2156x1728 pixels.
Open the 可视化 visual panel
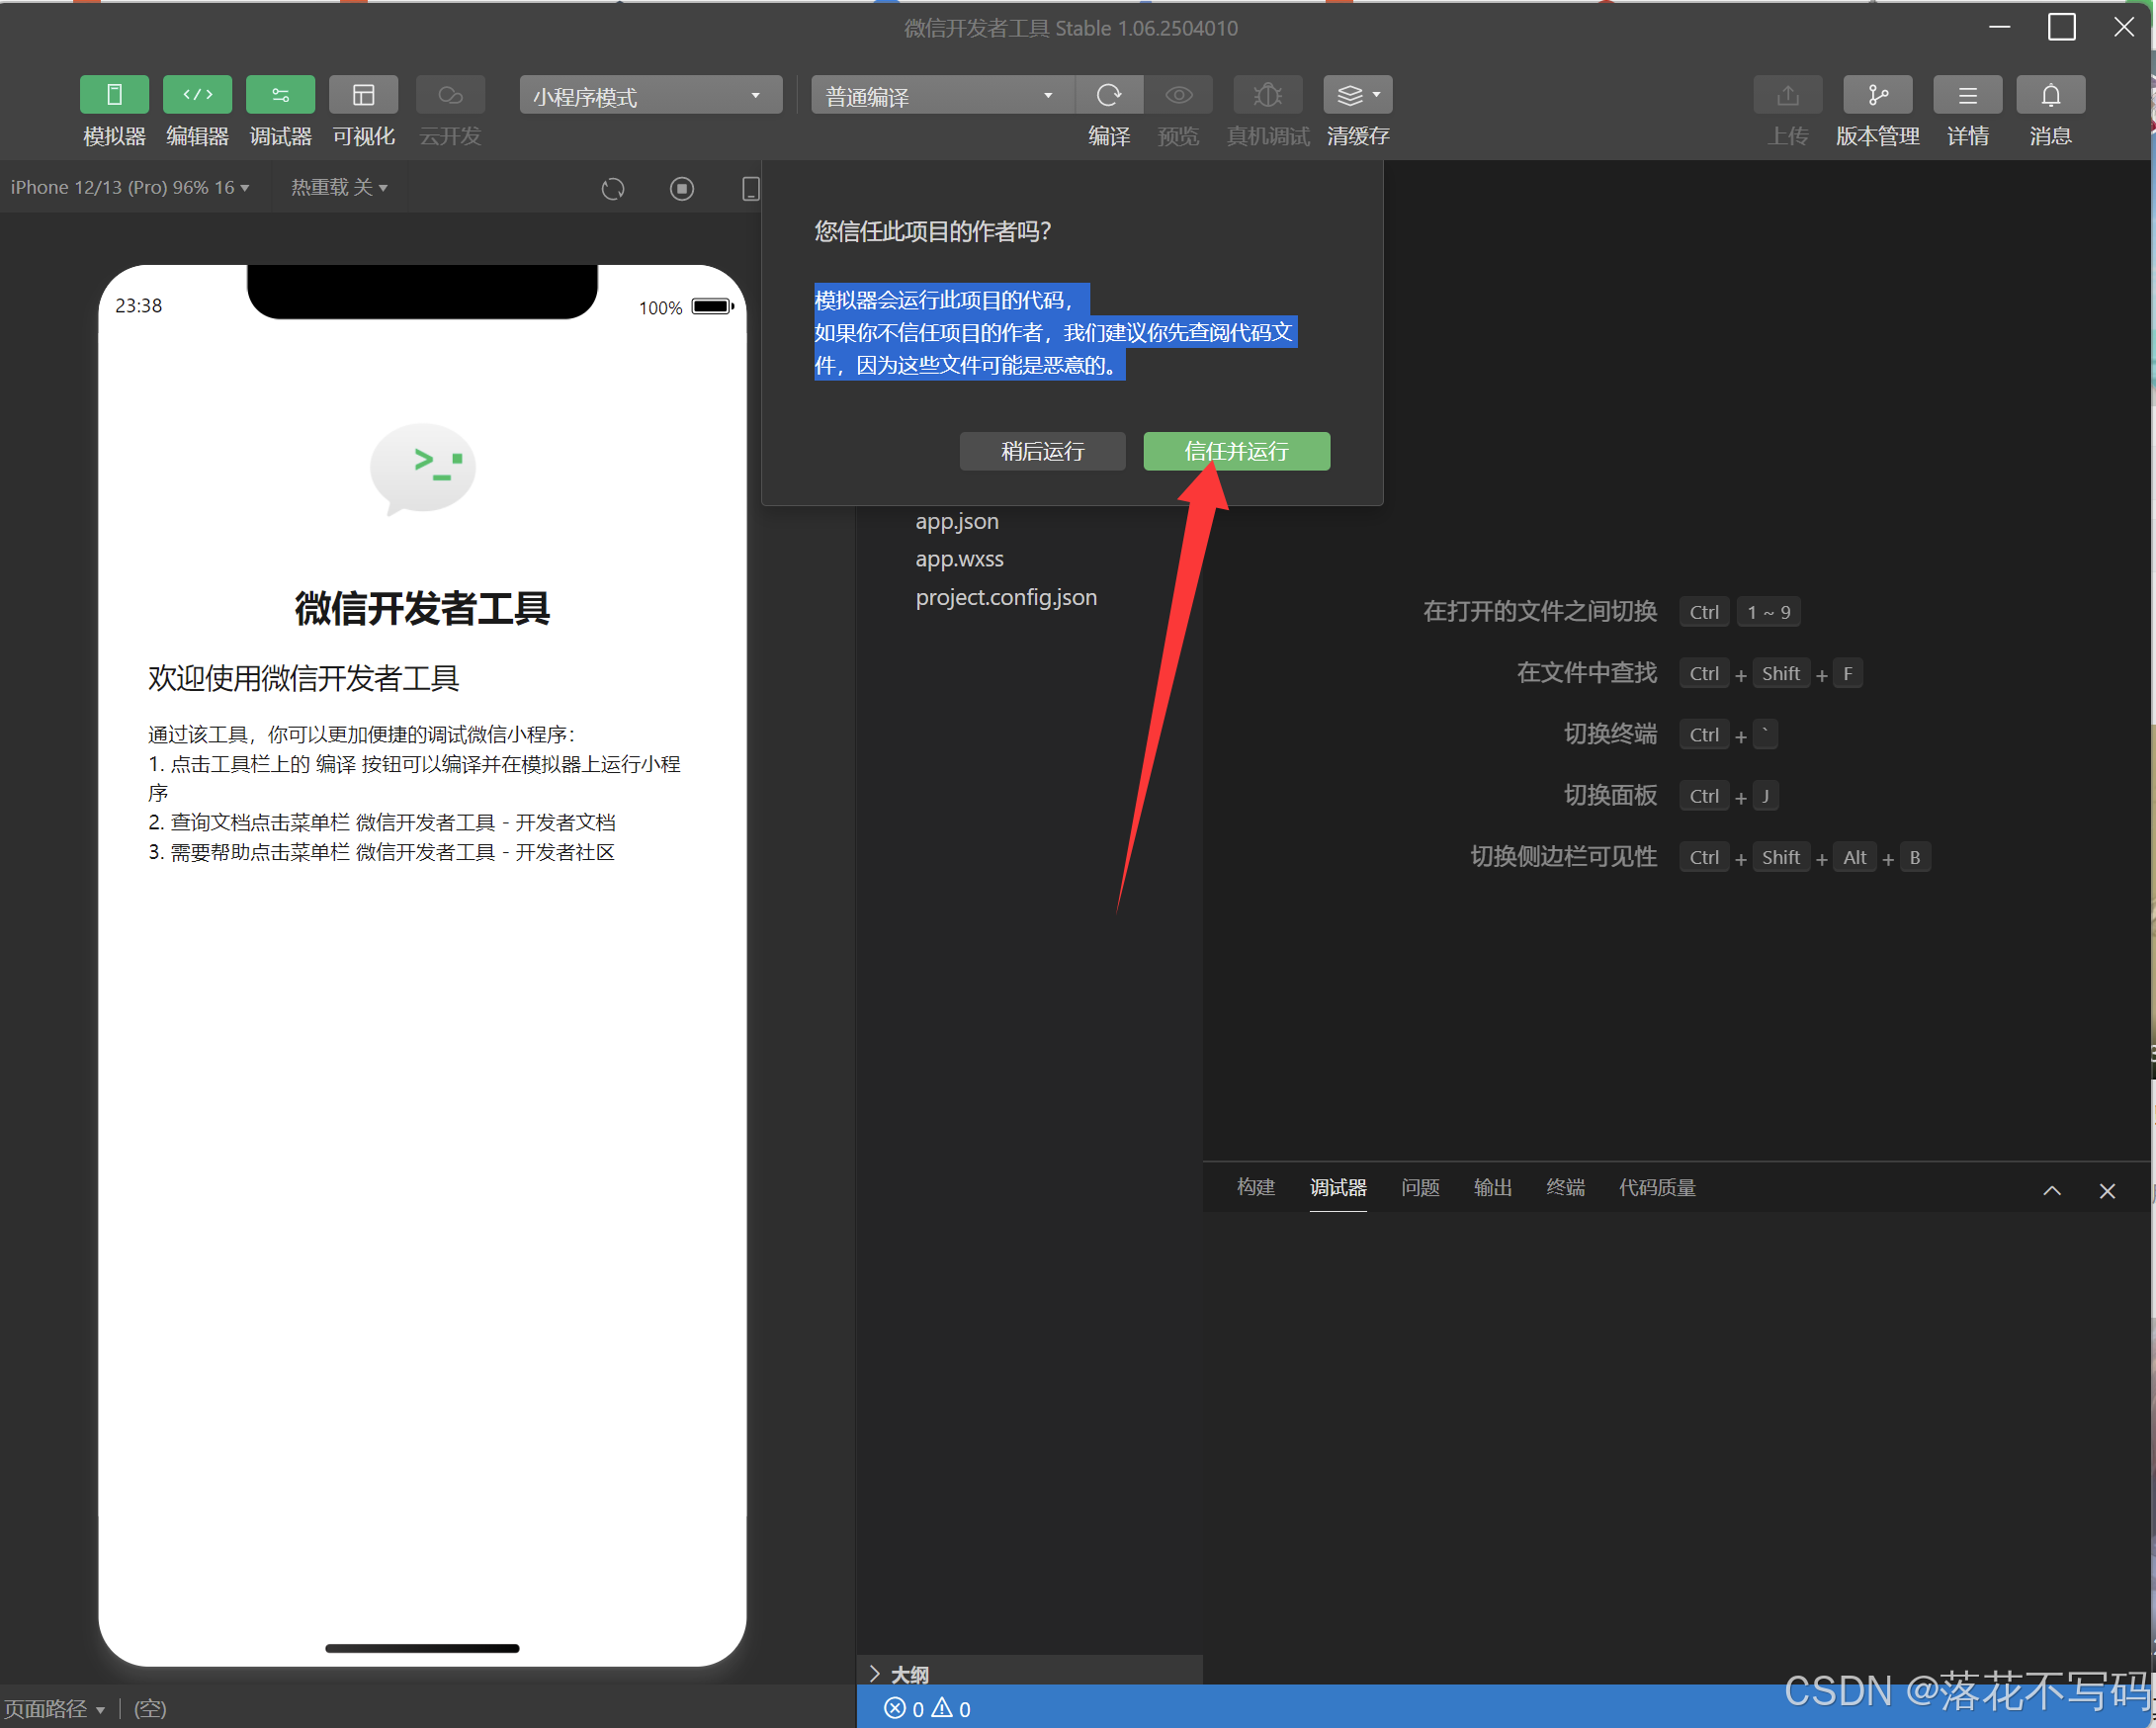point(363,110)
